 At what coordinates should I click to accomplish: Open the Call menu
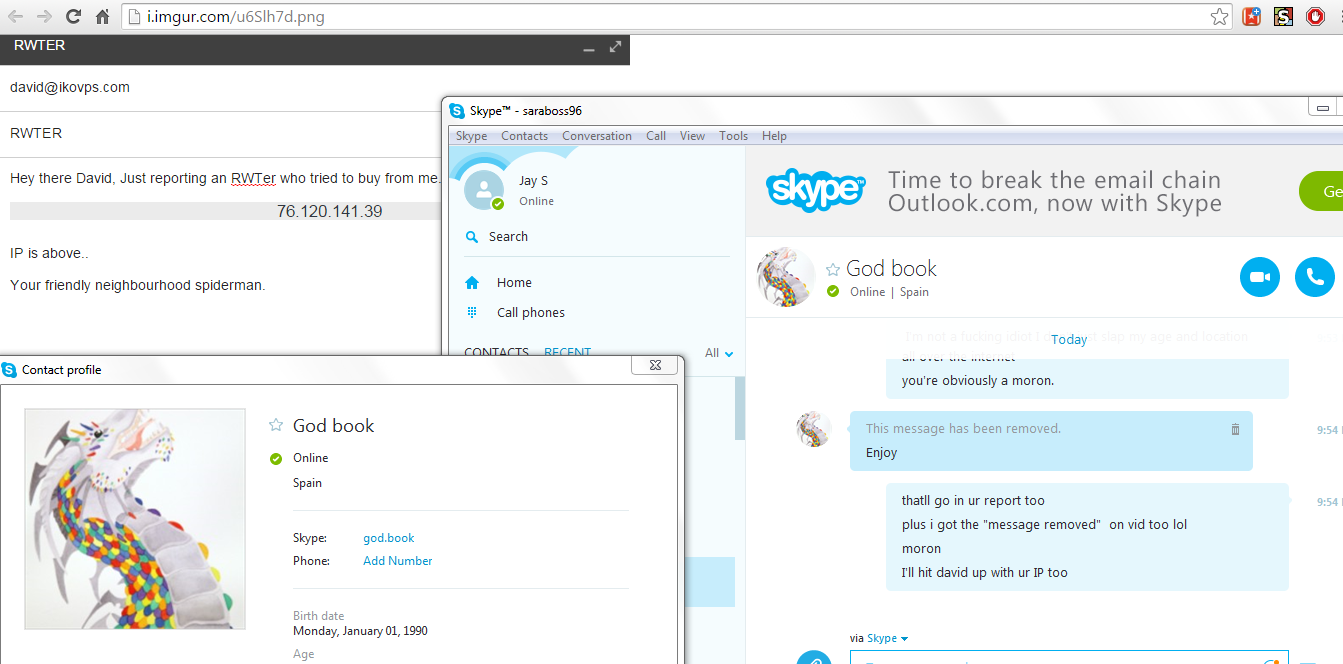656,136
